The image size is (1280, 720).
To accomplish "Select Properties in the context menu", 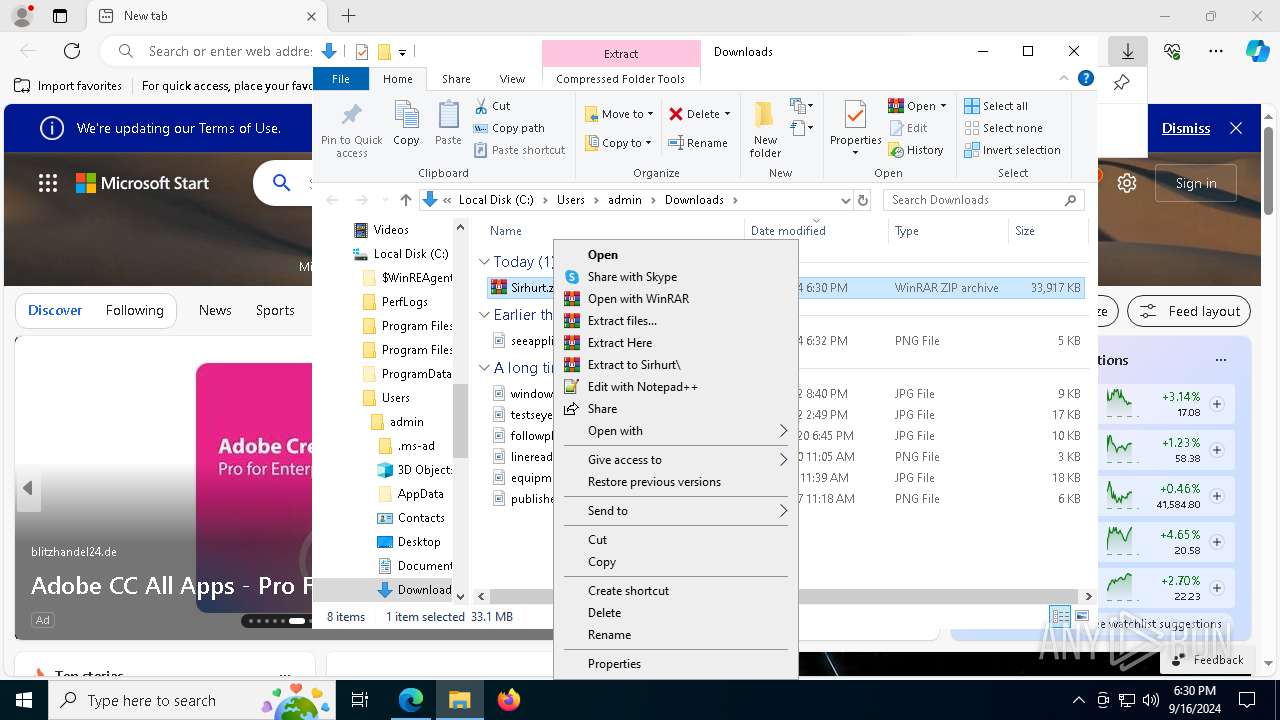I will point(676,664).
